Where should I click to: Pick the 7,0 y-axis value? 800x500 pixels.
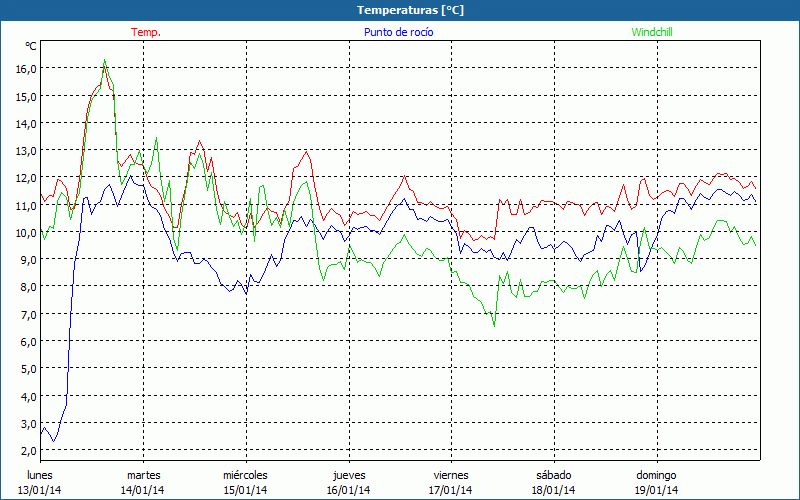tap(26, 315)
